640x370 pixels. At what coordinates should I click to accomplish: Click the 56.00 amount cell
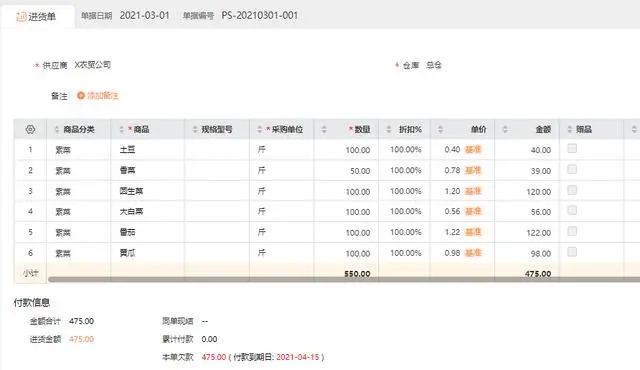click(x=527, y=212)
